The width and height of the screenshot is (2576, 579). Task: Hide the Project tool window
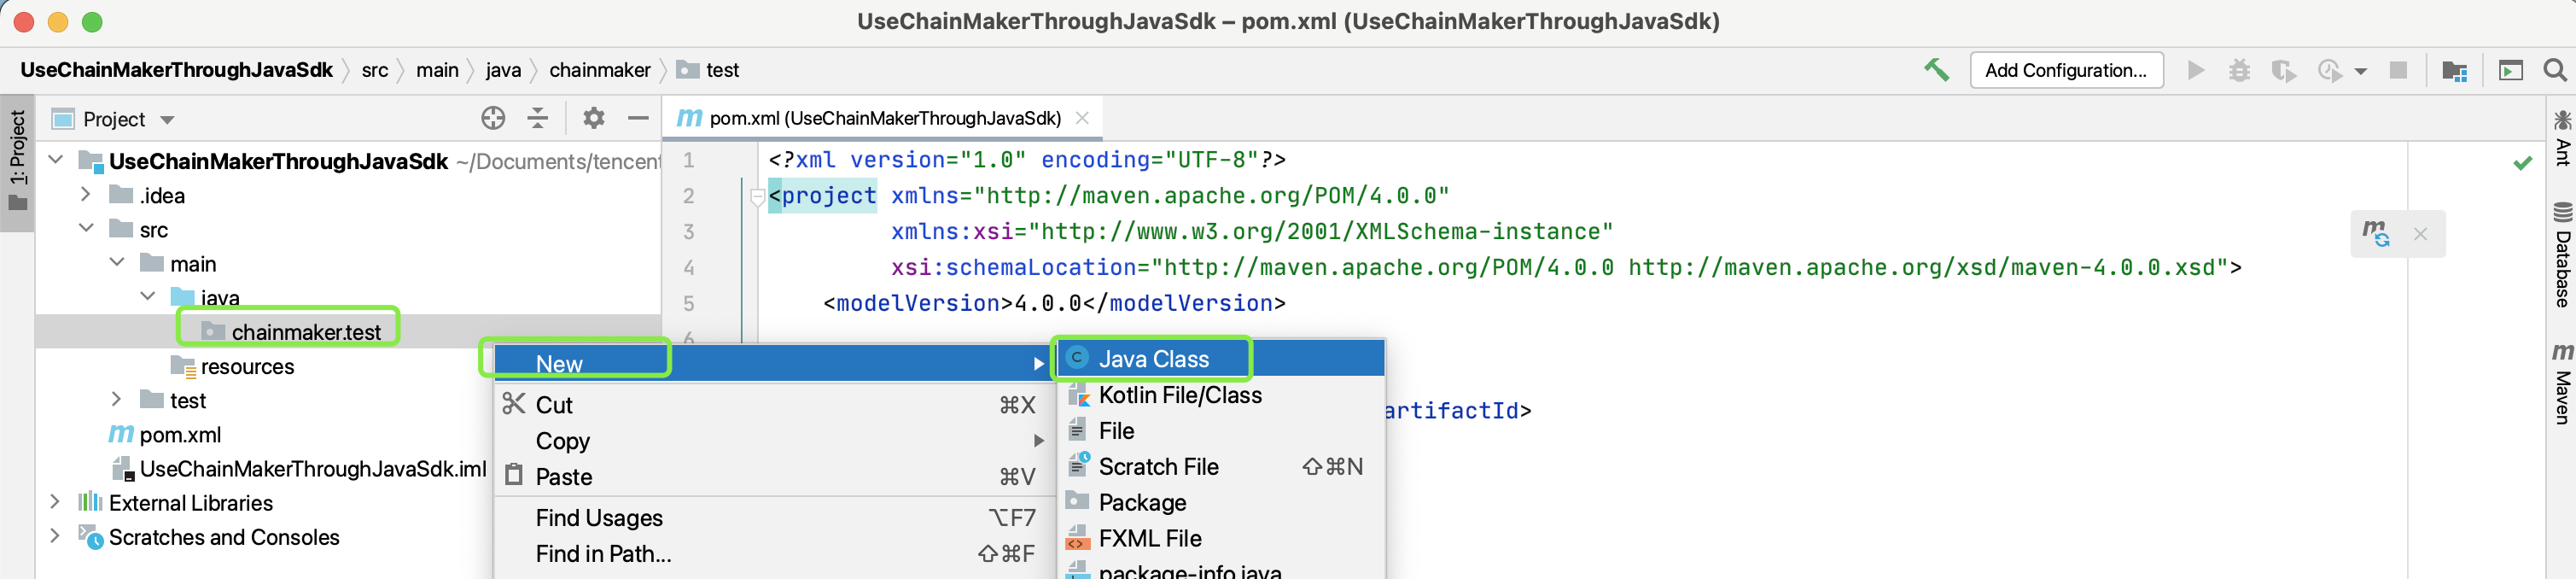(x=638, y=119)
